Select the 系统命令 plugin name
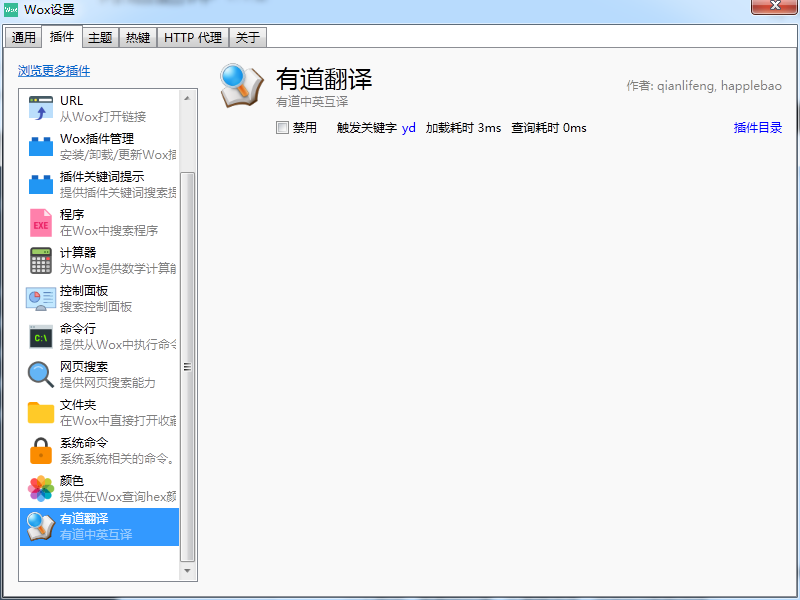 pyautogui.click(x=84, y=443)
